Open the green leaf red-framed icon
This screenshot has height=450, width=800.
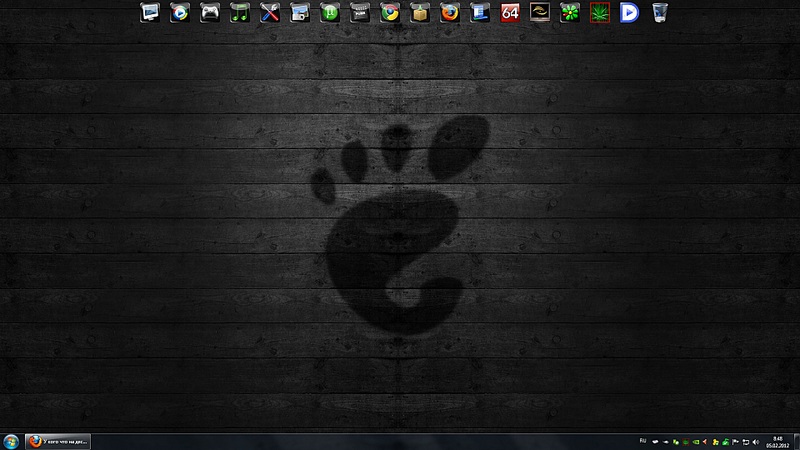click(600, 12)
